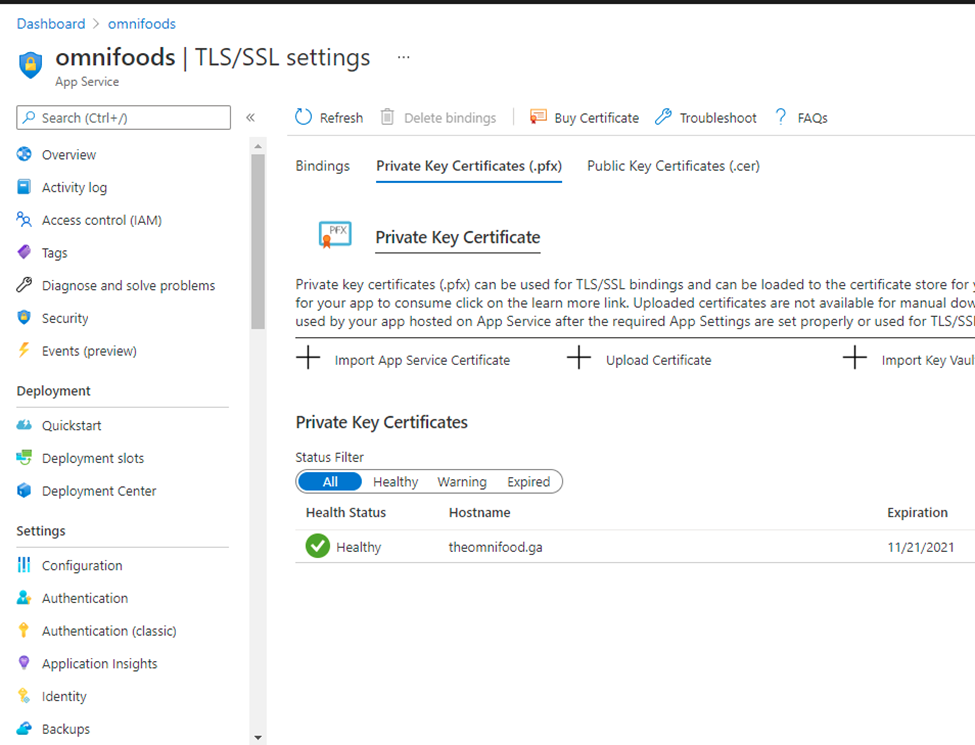Click Upload Certificate label
The image size is (975, 745).
[658, 360]
